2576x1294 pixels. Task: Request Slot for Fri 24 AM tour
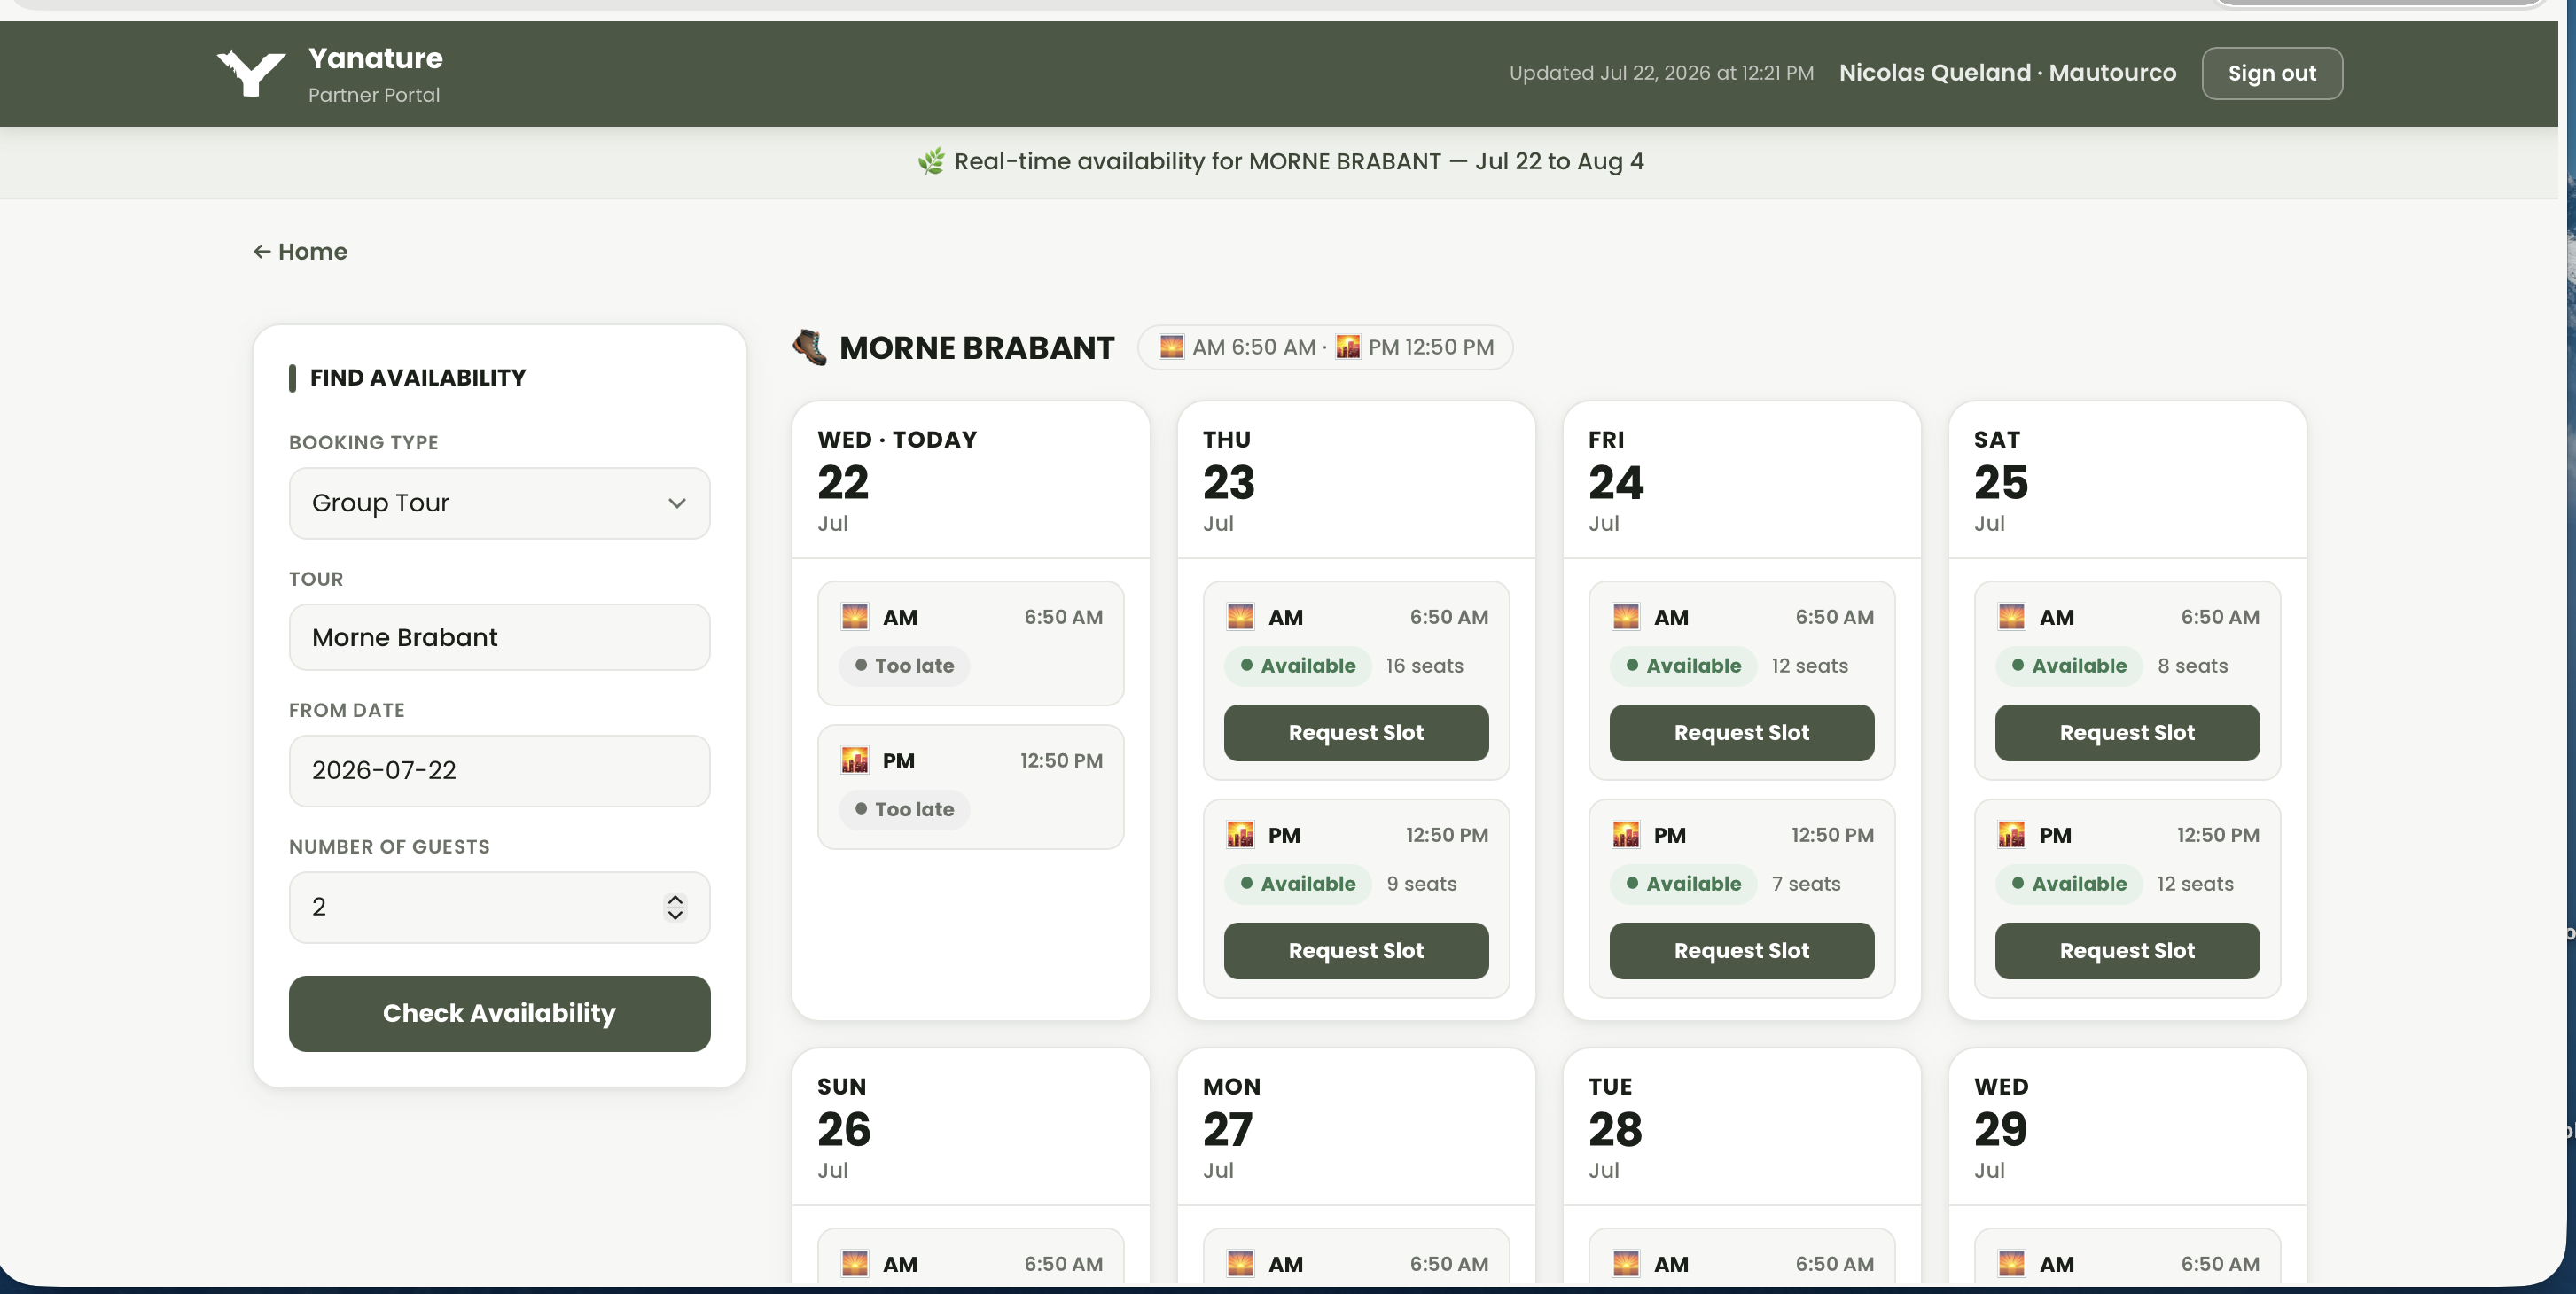click(1741, 733)
